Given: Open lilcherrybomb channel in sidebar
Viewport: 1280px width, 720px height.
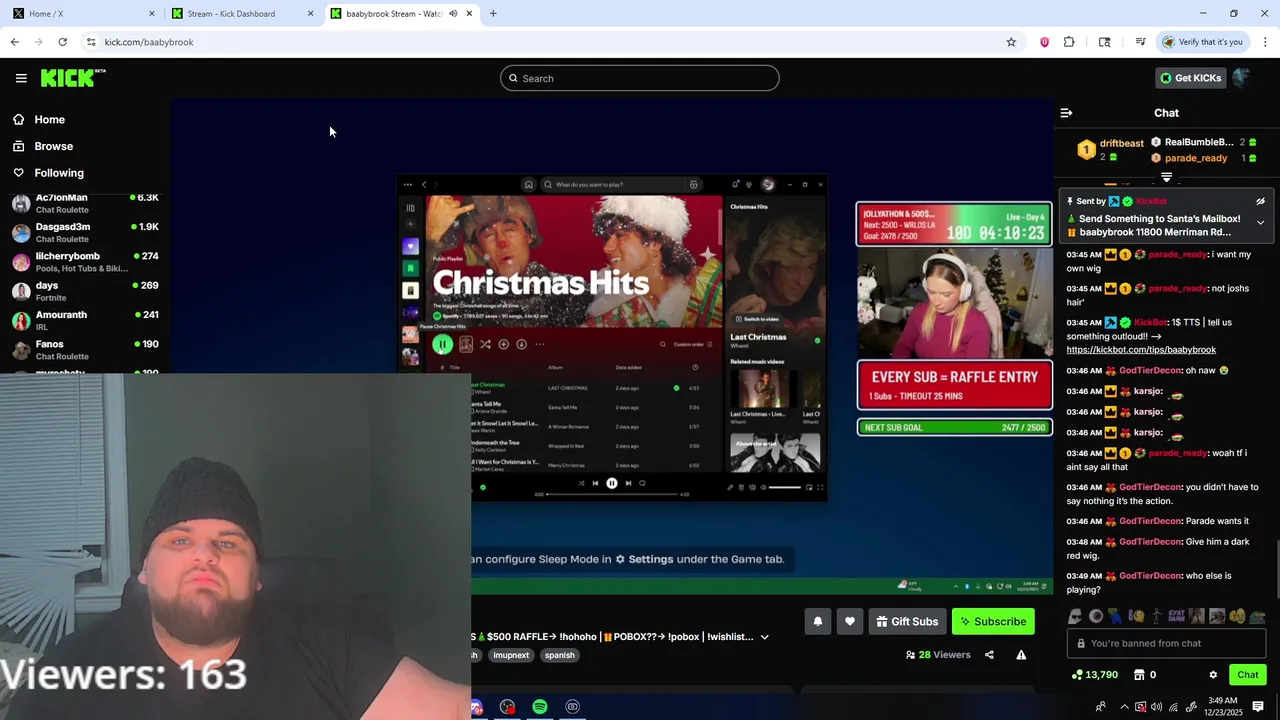Looking at the screenshot, I should [x=85, y=262].
